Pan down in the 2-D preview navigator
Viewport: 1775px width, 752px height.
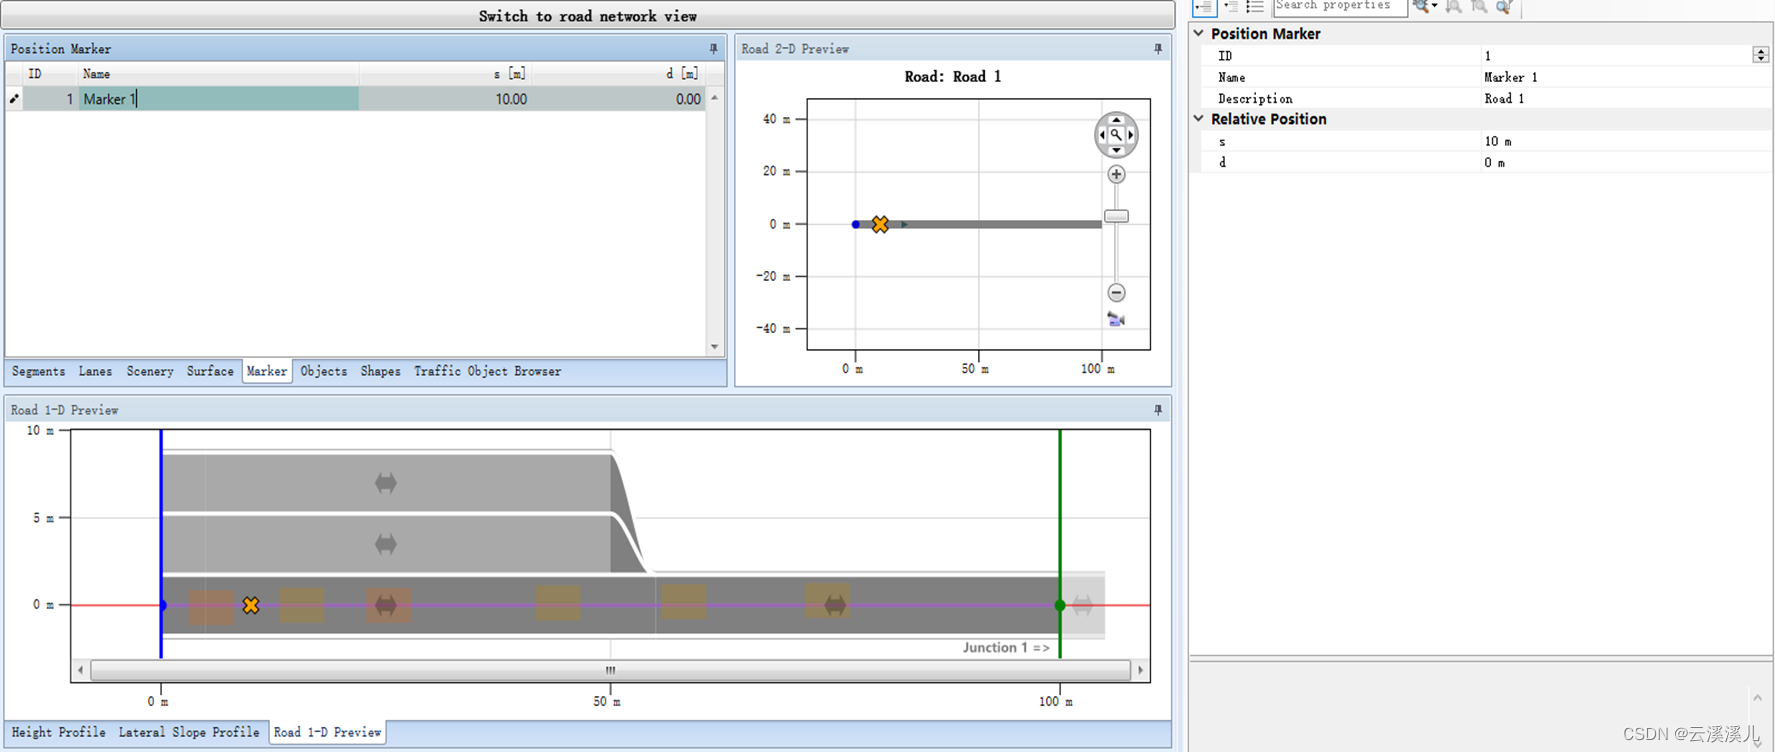pyautogui.click(x=1116, y=150)
